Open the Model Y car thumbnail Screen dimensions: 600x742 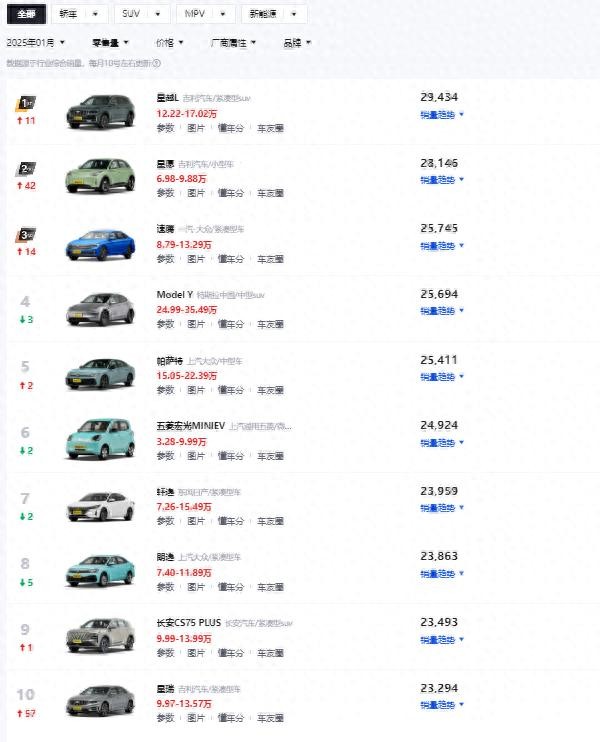coord(99,308)
